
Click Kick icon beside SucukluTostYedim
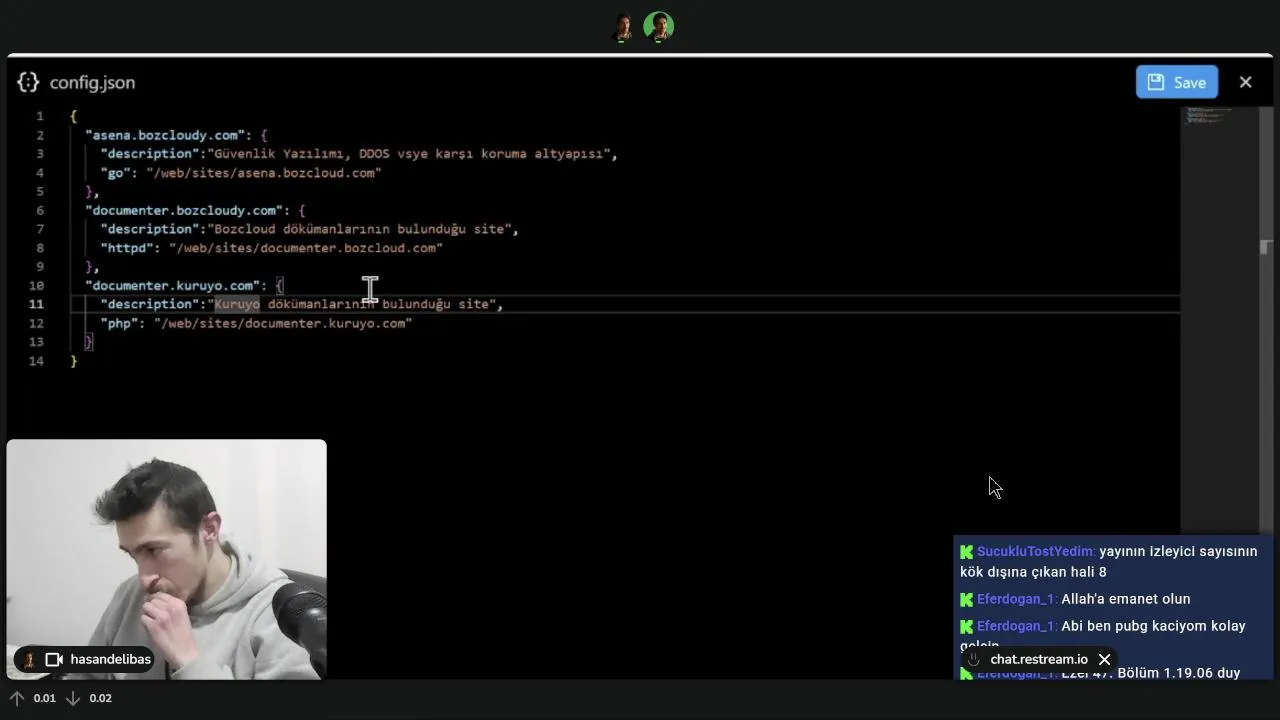[x=966, y=552]
